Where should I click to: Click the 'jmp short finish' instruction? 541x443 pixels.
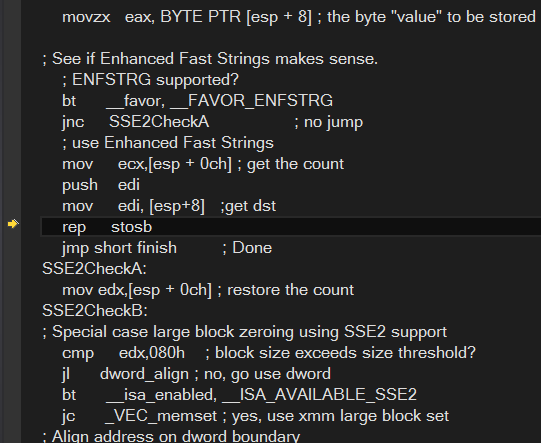point(119,248)
